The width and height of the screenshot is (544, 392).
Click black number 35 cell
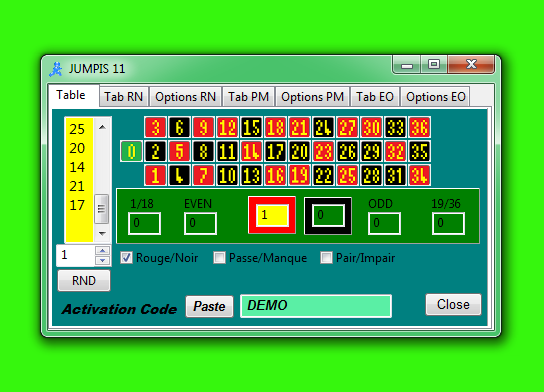point(419,151)
